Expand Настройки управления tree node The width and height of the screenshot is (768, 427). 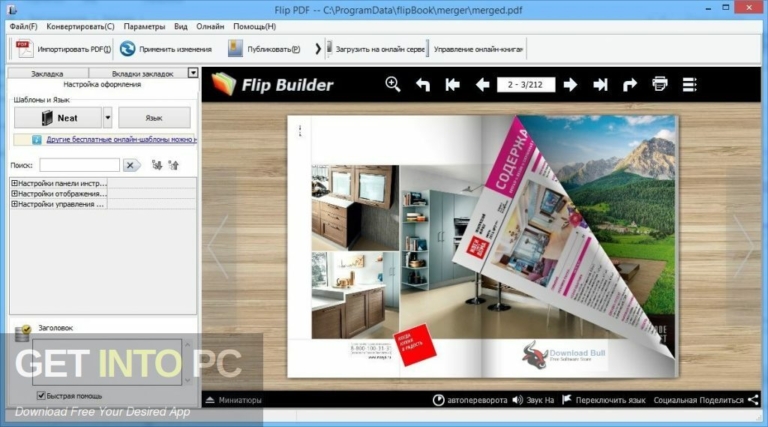click(x=14, y=204)
